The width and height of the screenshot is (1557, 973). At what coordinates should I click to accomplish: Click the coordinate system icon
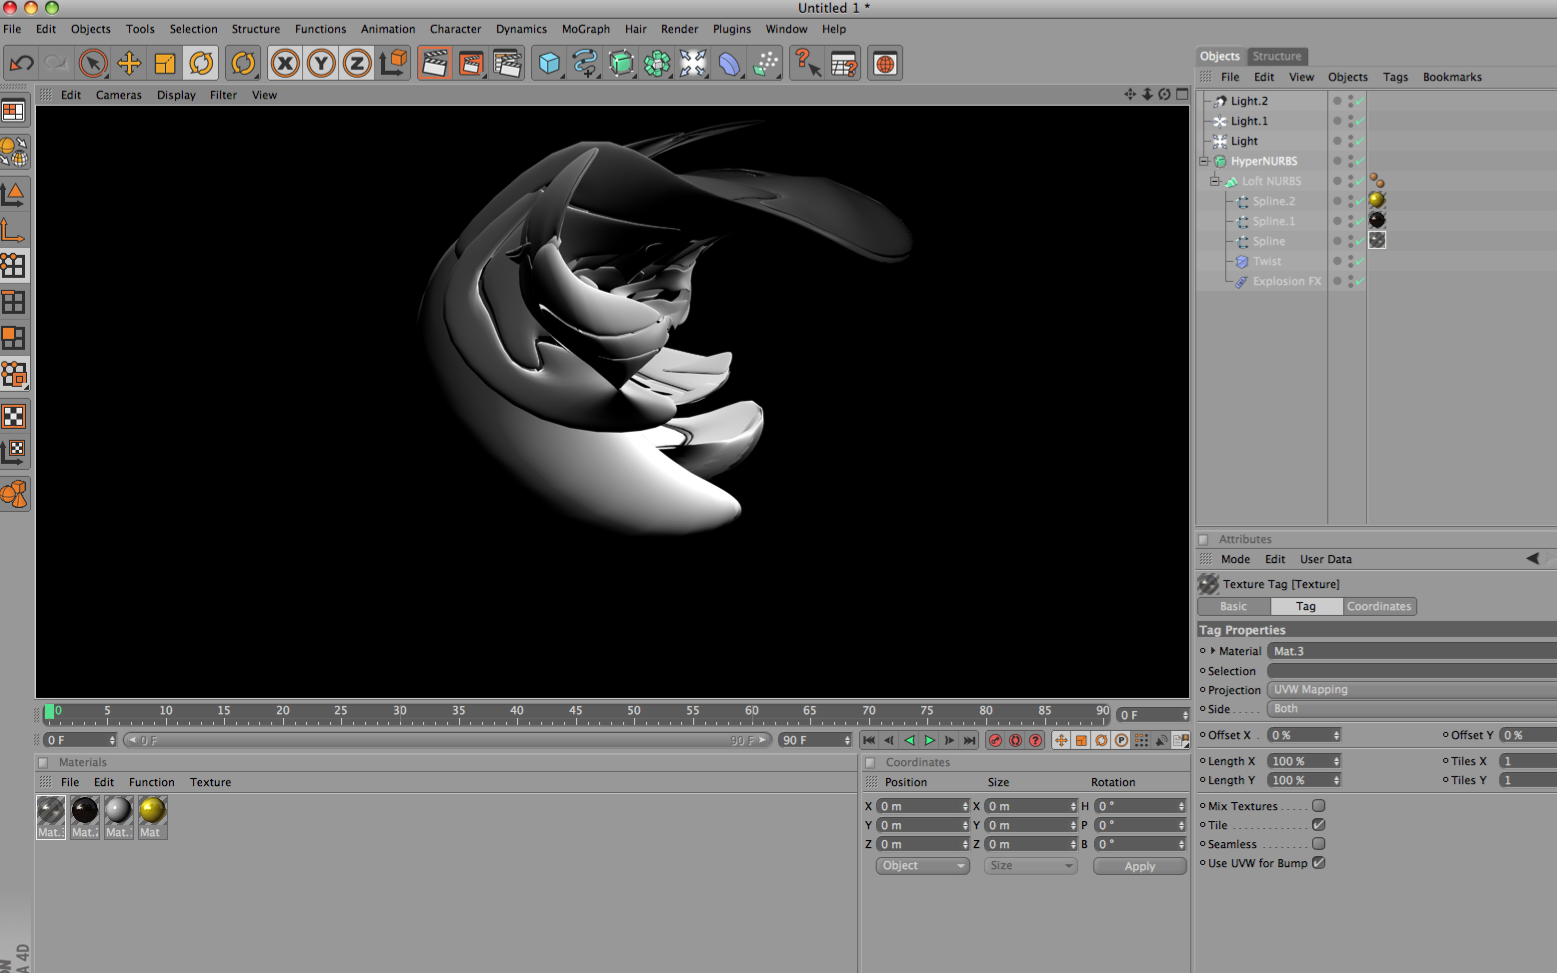[393, 64]
